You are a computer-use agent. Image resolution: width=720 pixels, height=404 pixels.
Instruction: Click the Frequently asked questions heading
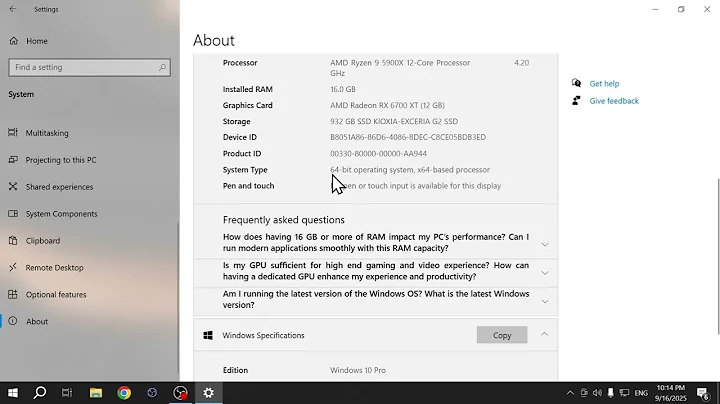point(284,220)
